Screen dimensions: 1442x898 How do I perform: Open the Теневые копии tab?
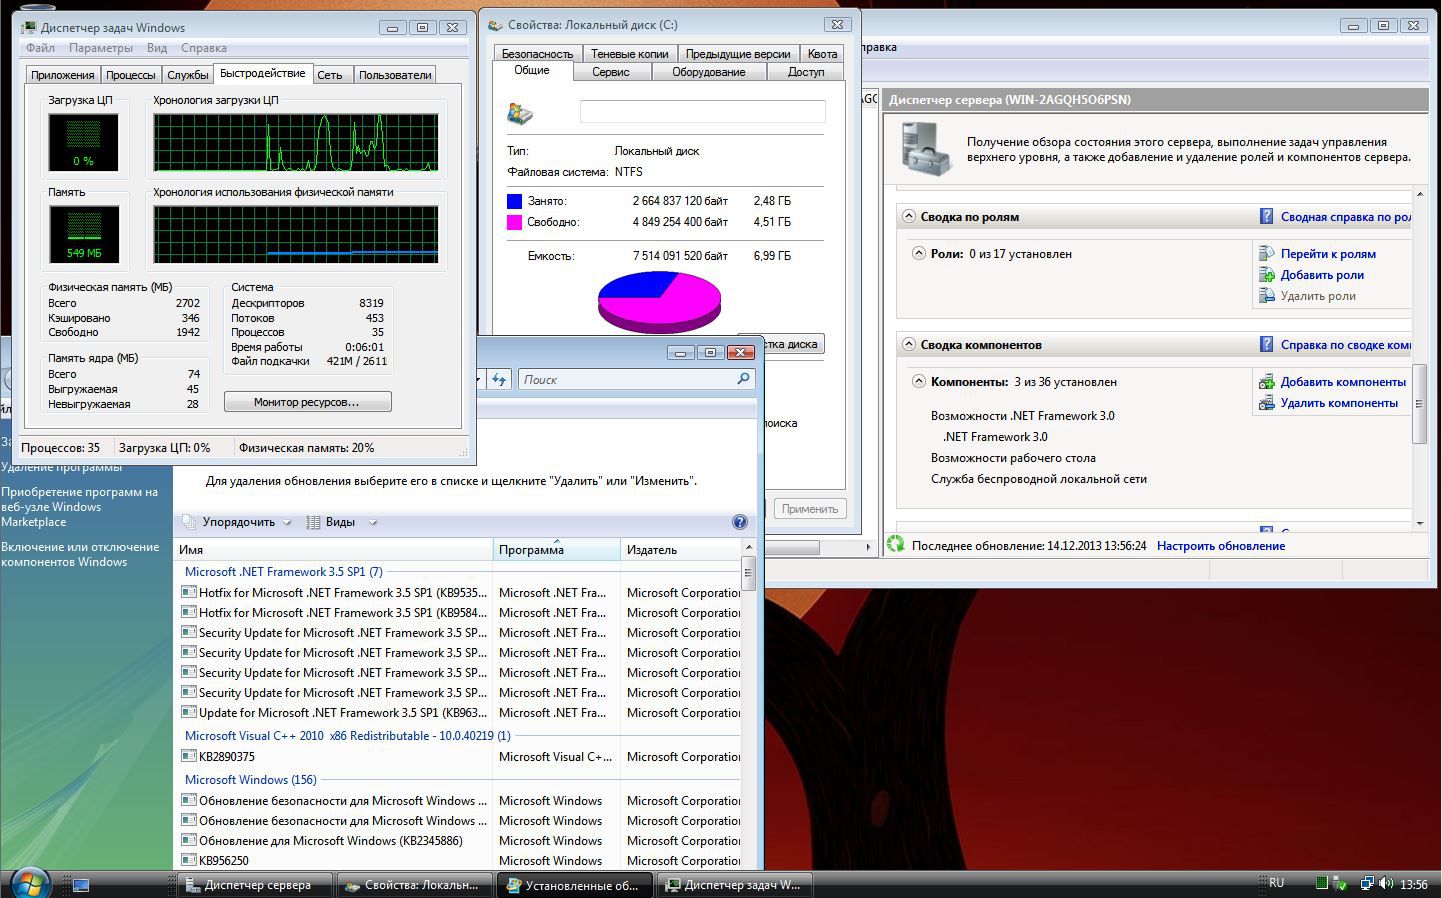click(629, 54)
